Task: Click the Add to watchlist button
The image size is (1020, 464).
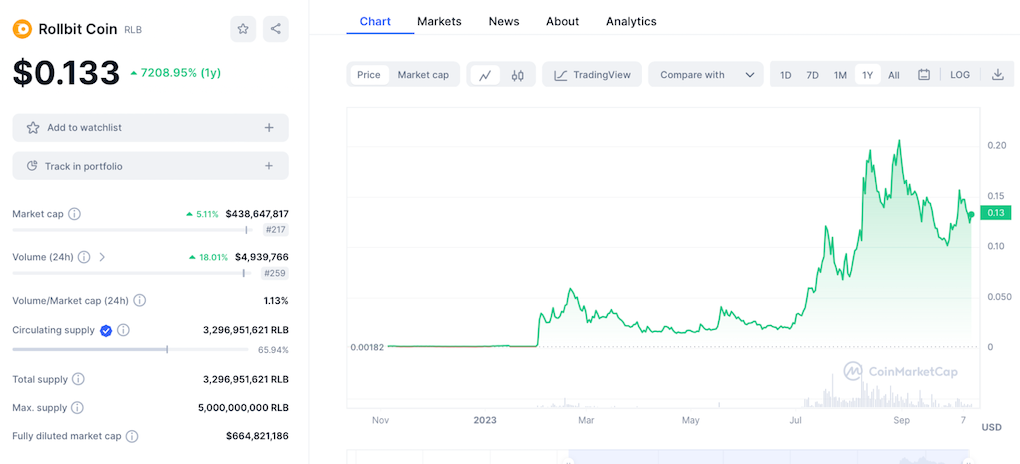Action: 150,128
